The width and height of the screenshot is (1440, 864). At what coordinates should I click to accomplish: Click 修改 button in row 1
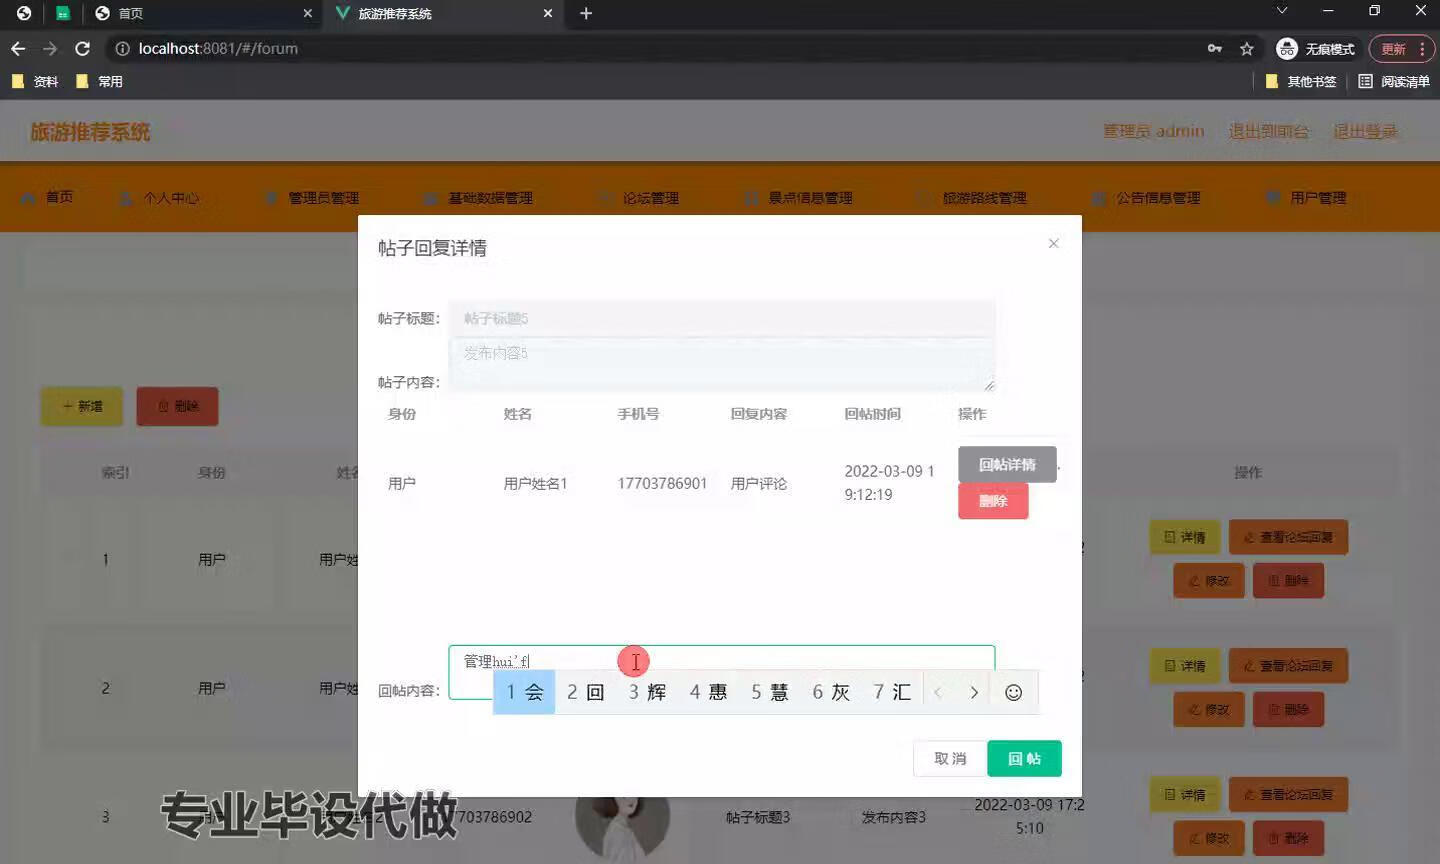pos(1208,580)
